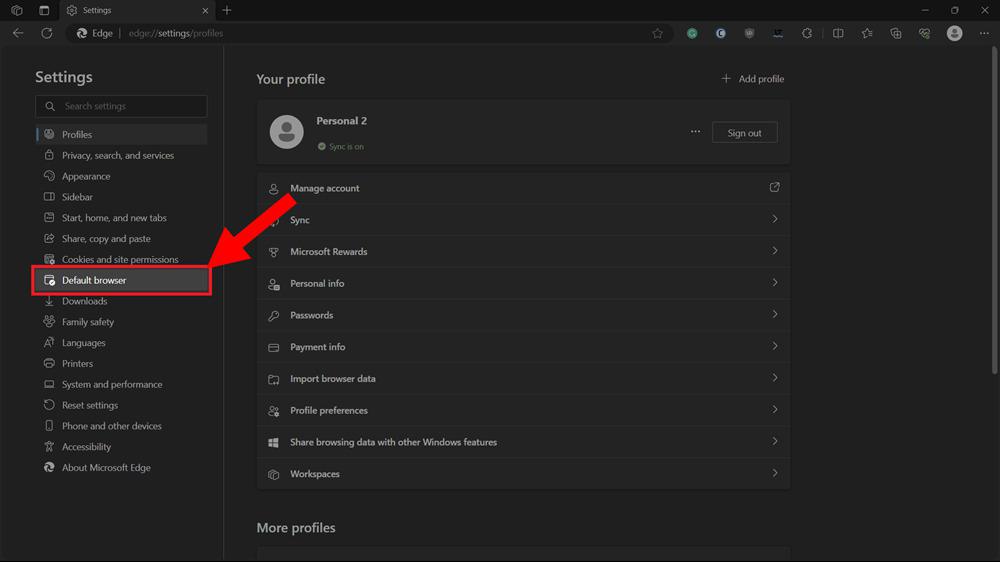Click Sync is on status text
Image resolution: width=1000 pixels, height=562 pixels.
click(346, 147)
